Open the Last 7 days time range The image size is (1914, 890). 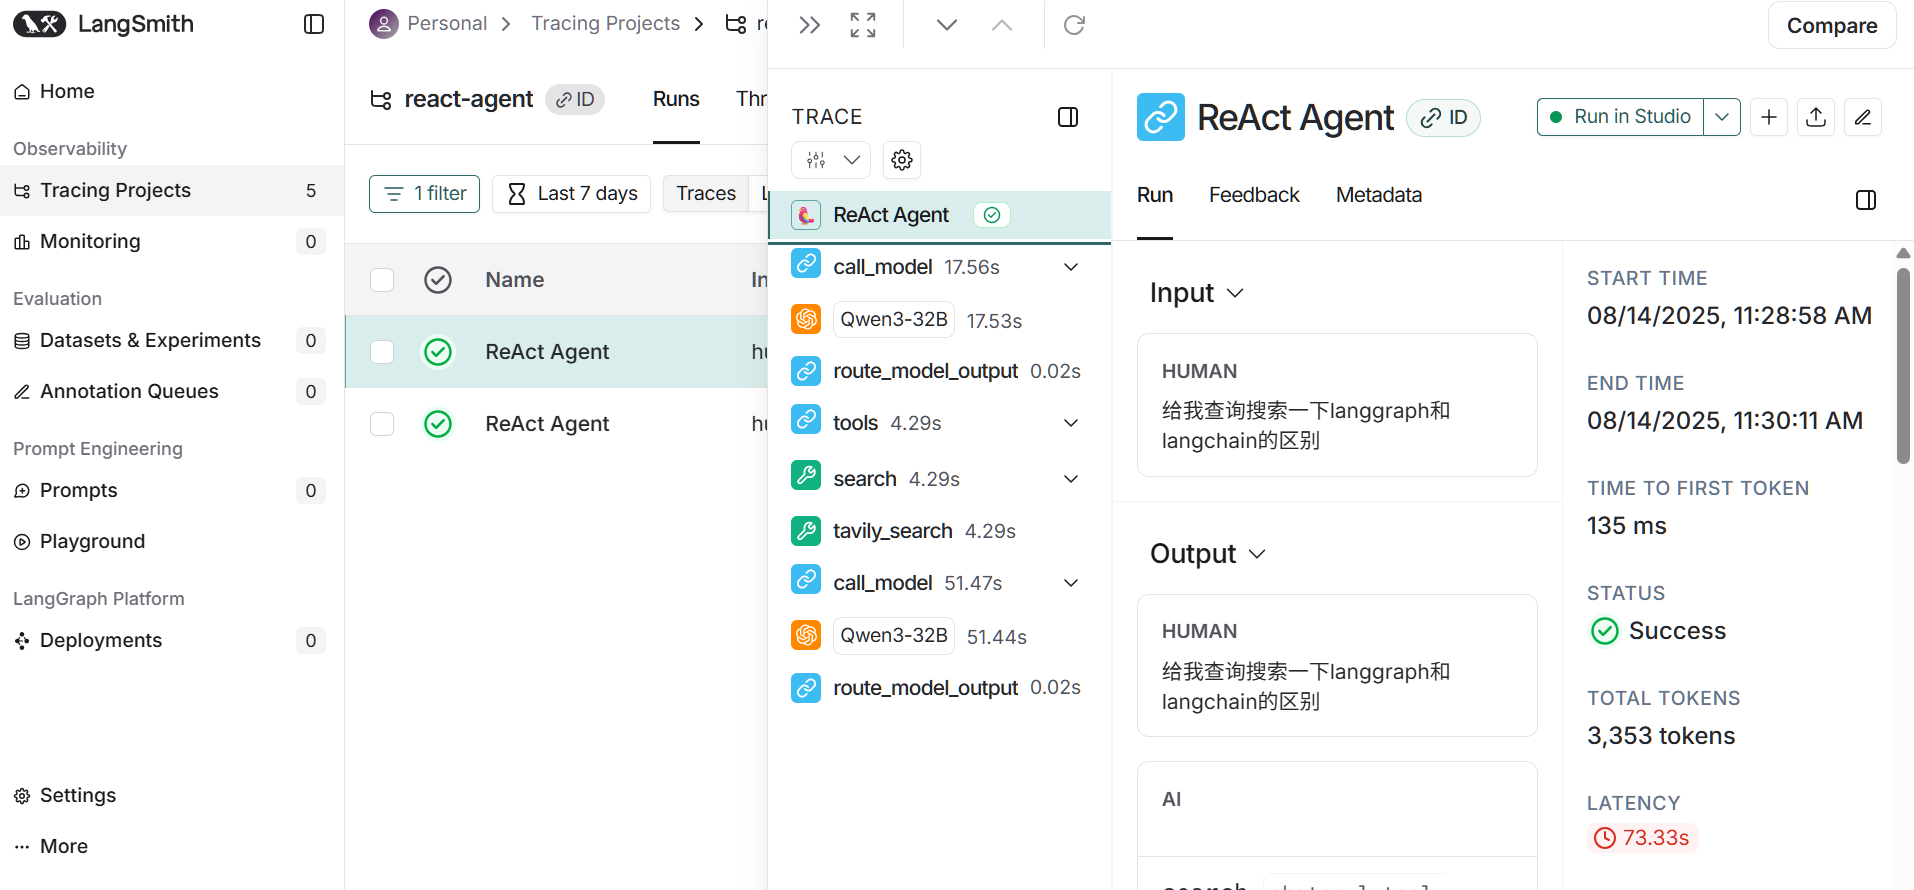coord(572,194)
